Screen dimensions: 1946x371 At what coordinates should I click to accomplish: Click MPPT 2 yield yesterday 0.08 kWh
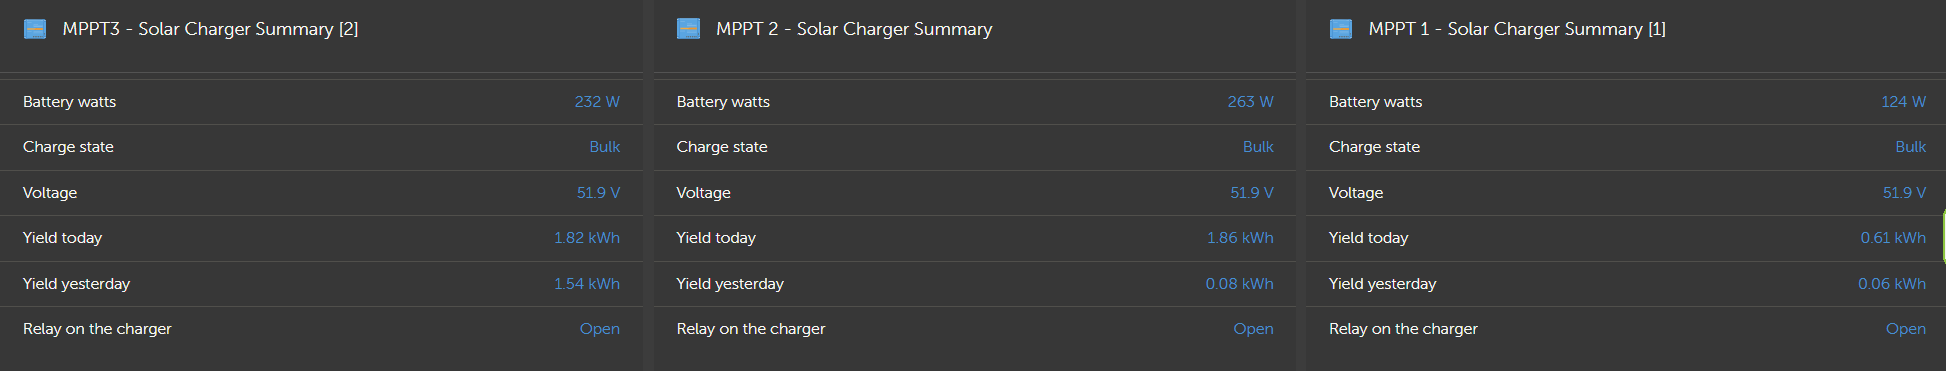click(x=1239, y=284)
